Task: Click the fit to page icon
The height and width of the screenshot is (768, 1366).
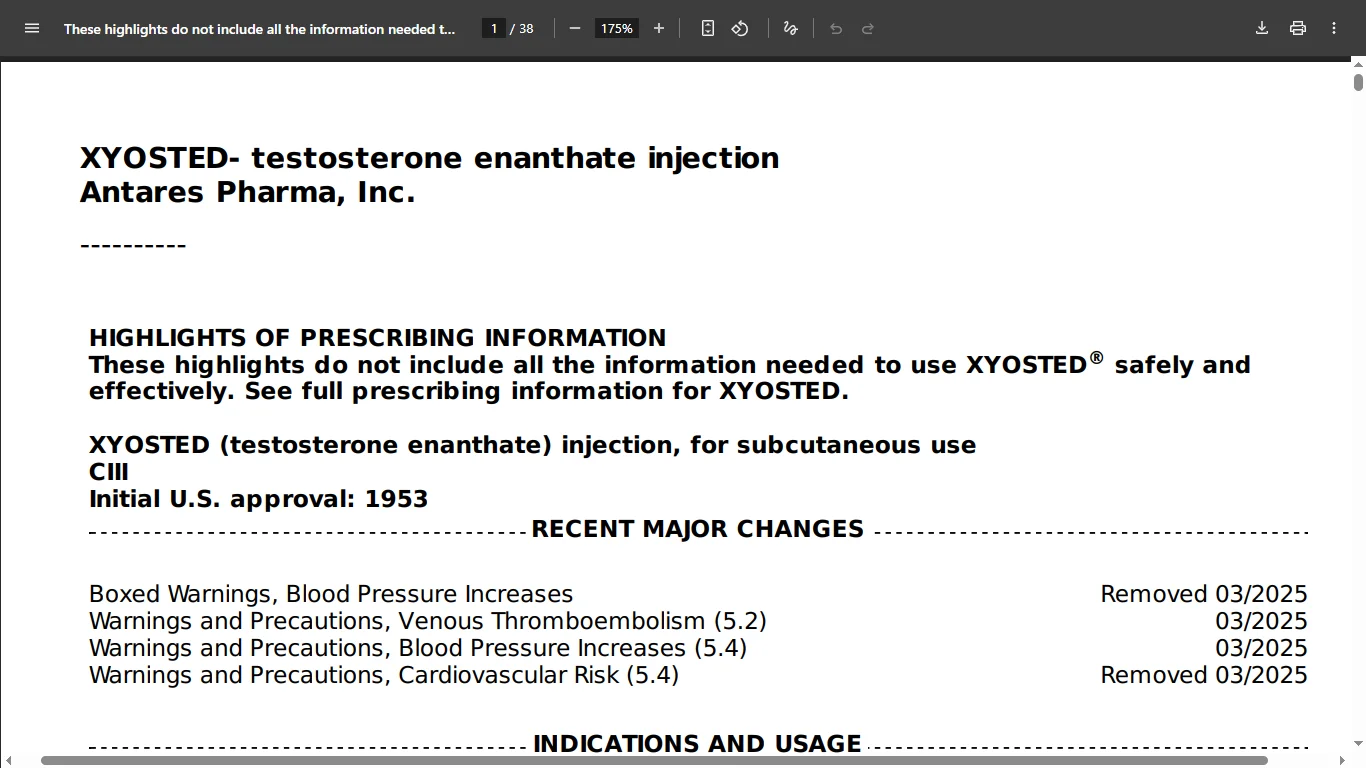Action: (x=708, y=28)
